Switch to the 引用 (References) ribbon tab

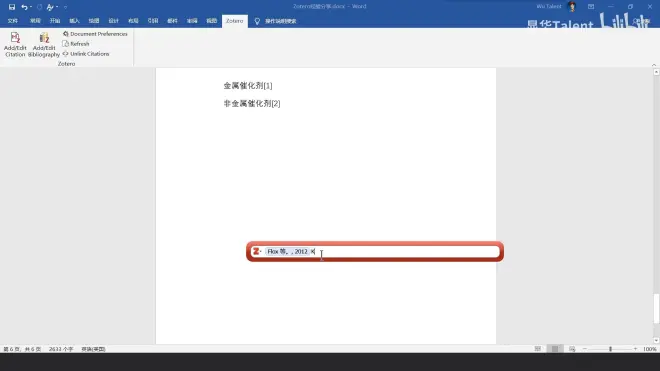pos(153,21)
